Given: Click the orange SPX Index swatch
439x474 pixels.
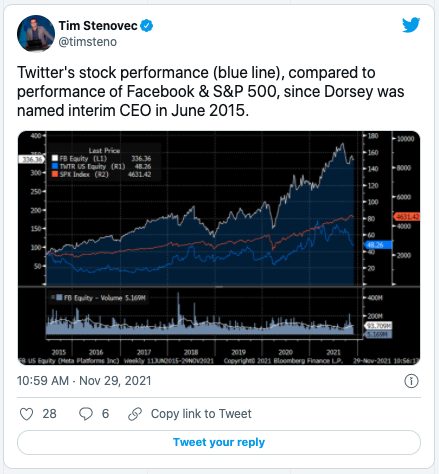Looking at the screenshot, I should coord(55,174).
